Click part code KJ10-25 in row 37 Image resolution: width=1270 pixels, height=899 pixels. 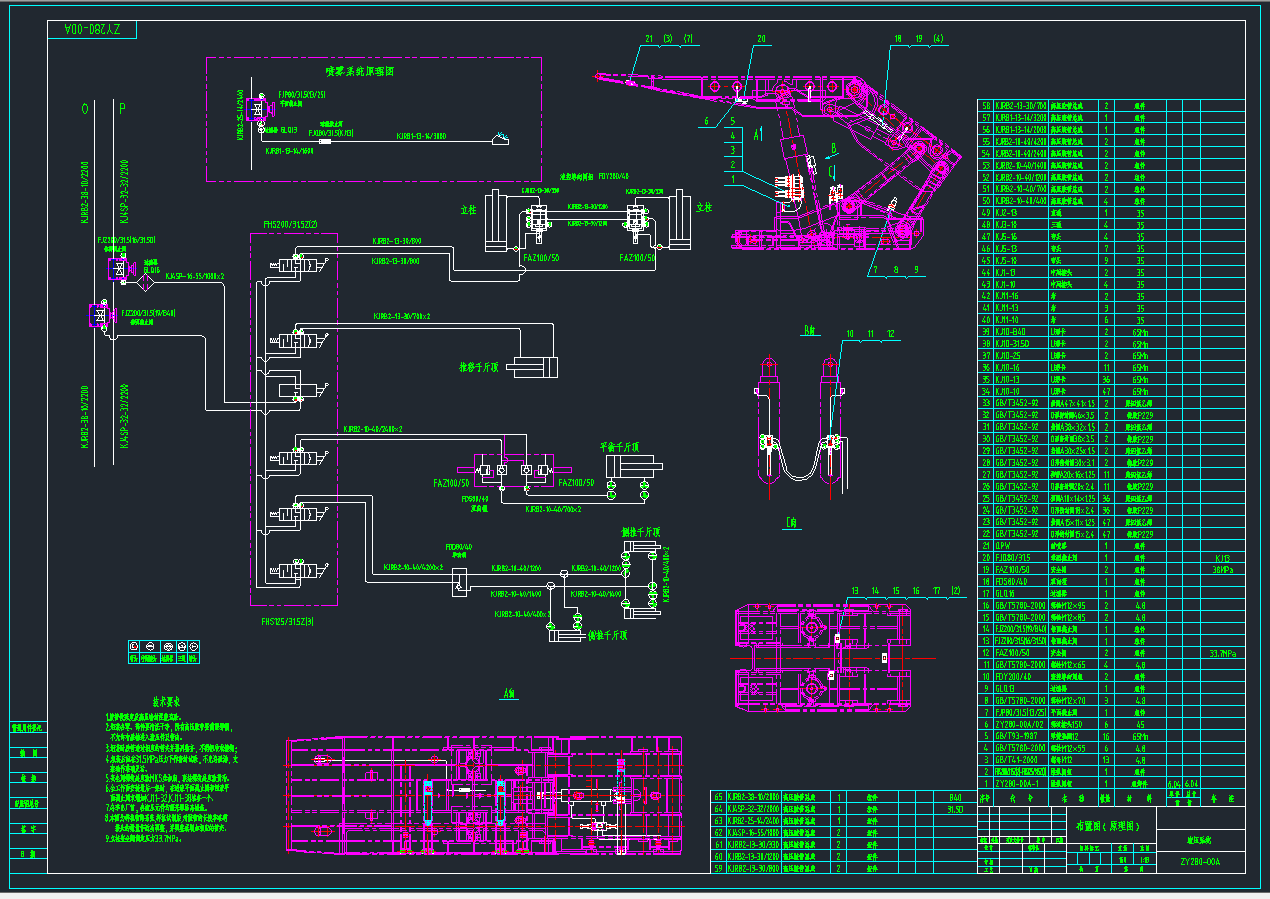pyautogui.click(x=1008, y=356)
